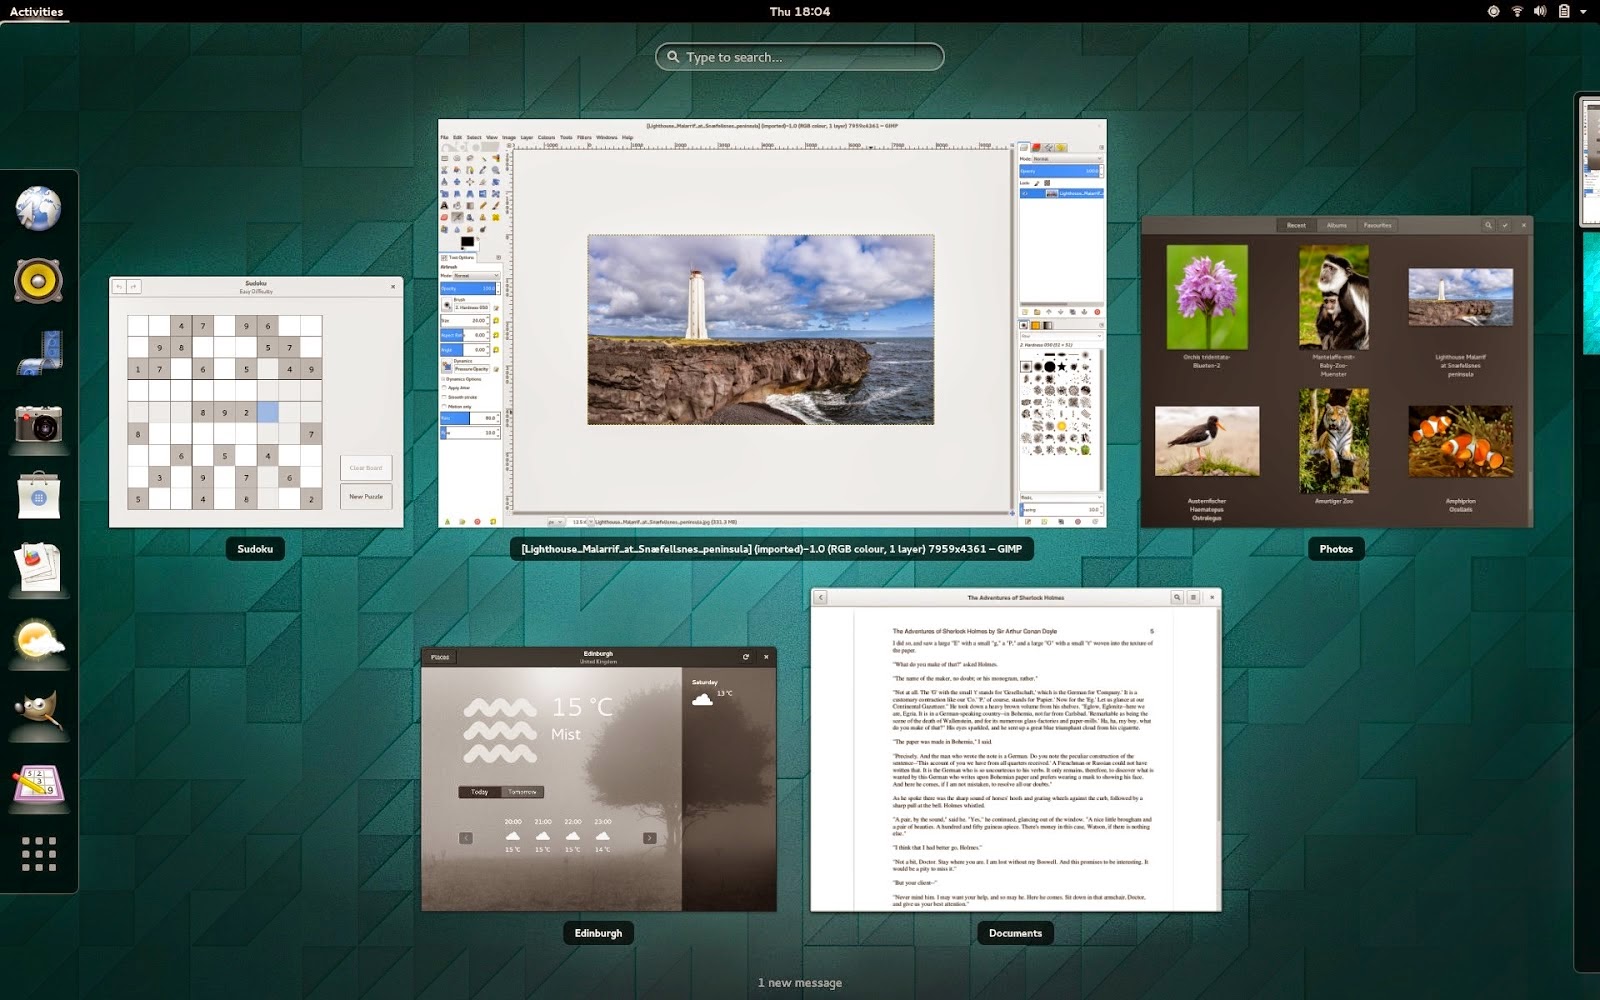Image resolution: width=1600 pixels, height=1000 pixels.
Task: Hide the Lighthouse layer's visibility eye
Action: click(1025, 192)
